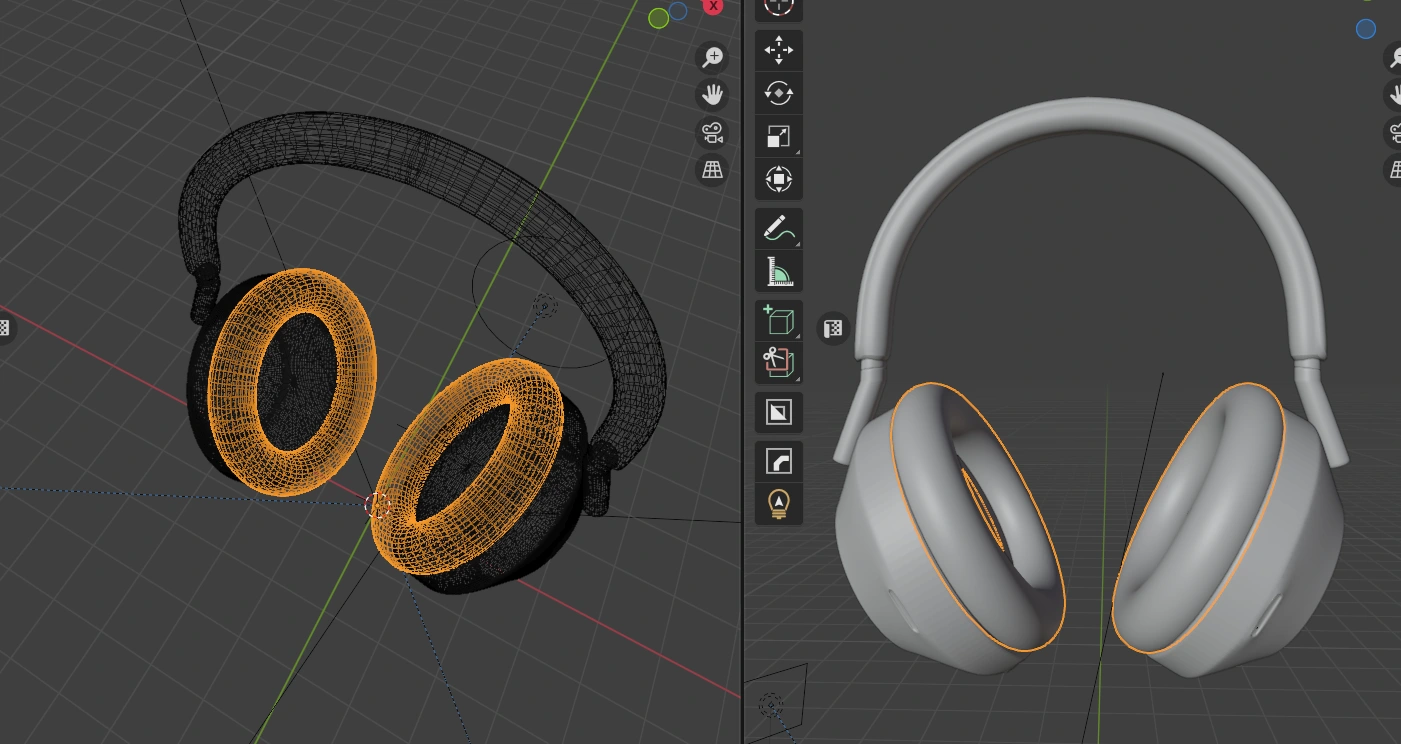The height and width of the screenshot is (744, 1401).
Task: Select the Move tool in the toolbar
Action: point(778,50)
